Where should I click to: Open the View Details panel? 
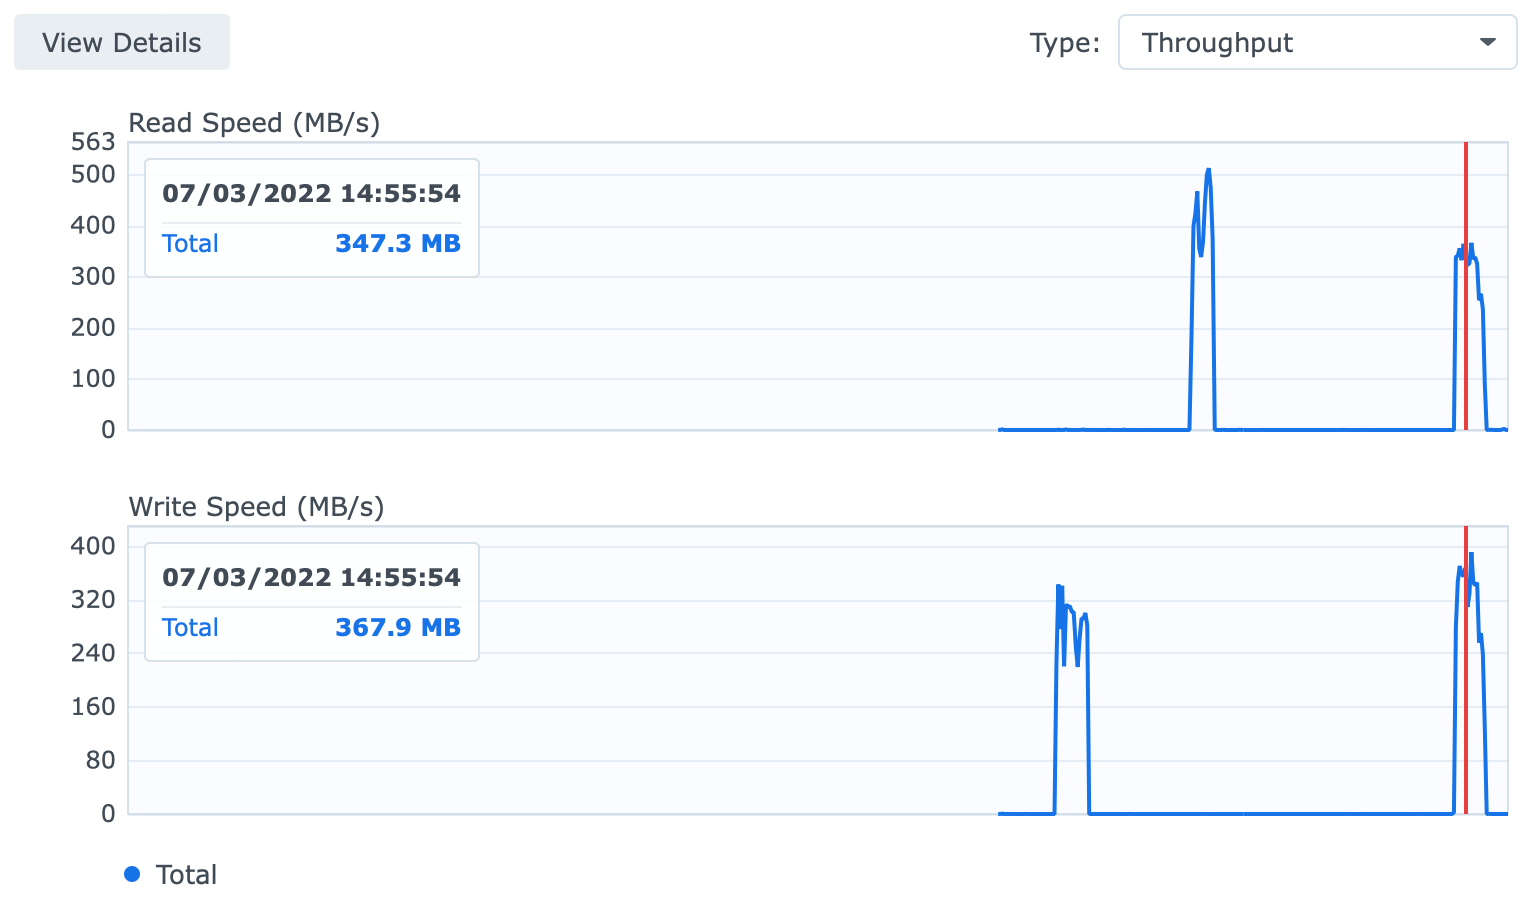click(x=122, y=43)
